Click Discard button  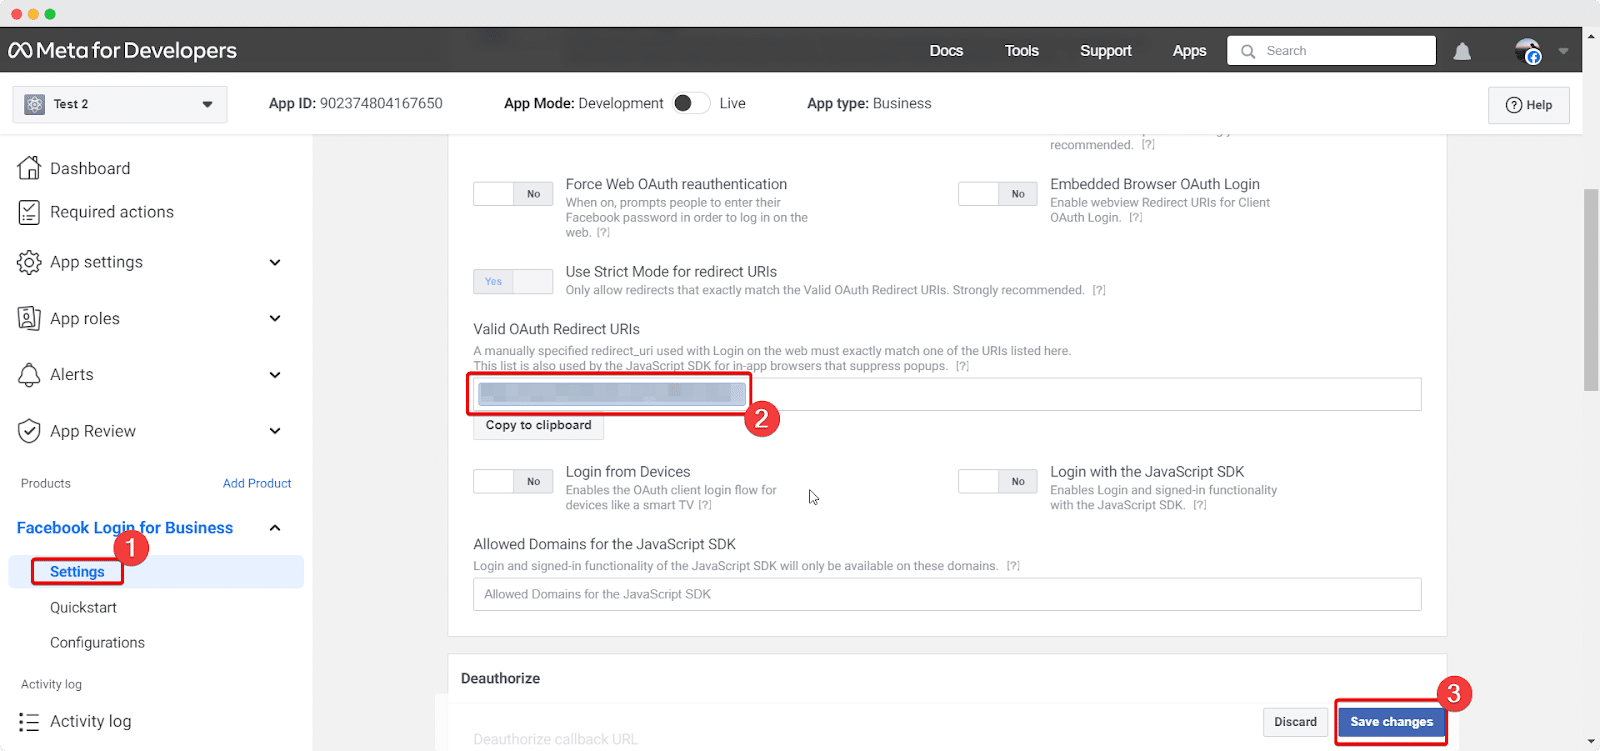[1295, 722]
